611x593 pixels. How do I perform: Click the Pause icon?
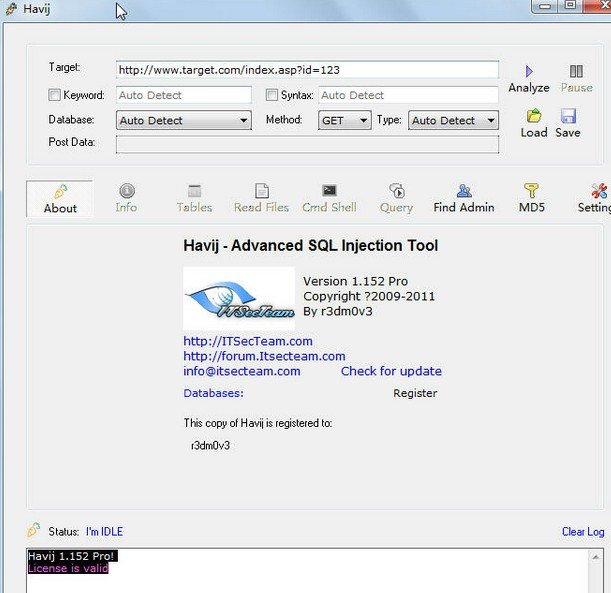[x=576, y=71]
